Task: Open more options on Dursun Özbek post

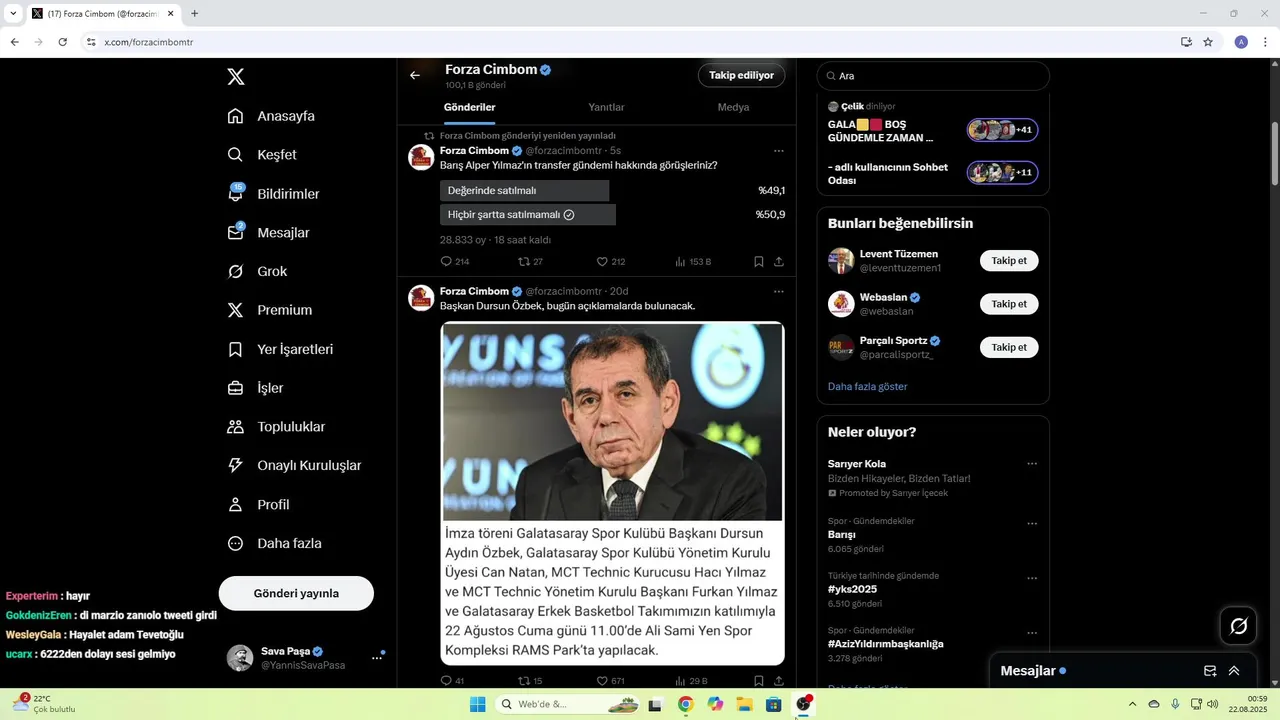Action: pyautogui.click(x=779, y=292)
